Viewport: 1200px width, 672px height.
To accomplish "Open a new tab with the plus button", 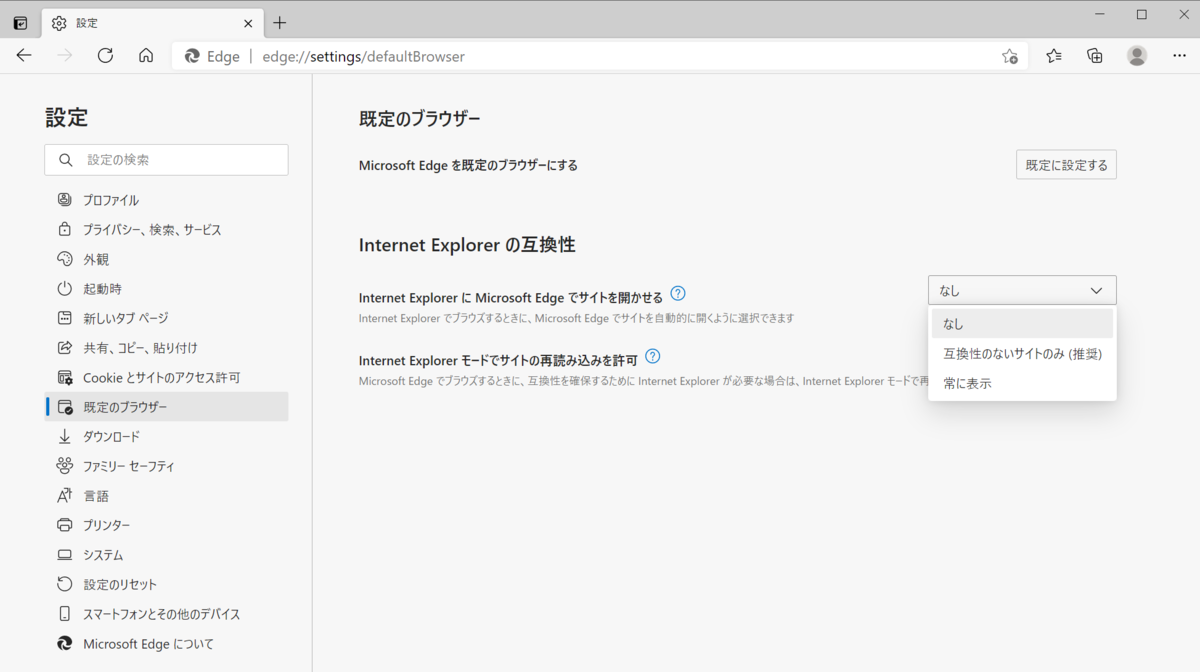I will (279, 22).
